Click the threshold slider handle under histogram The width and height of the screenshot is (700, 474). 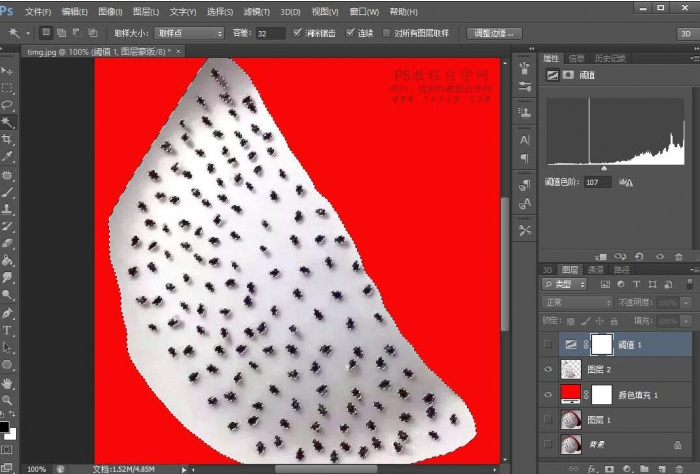[603, 168]
